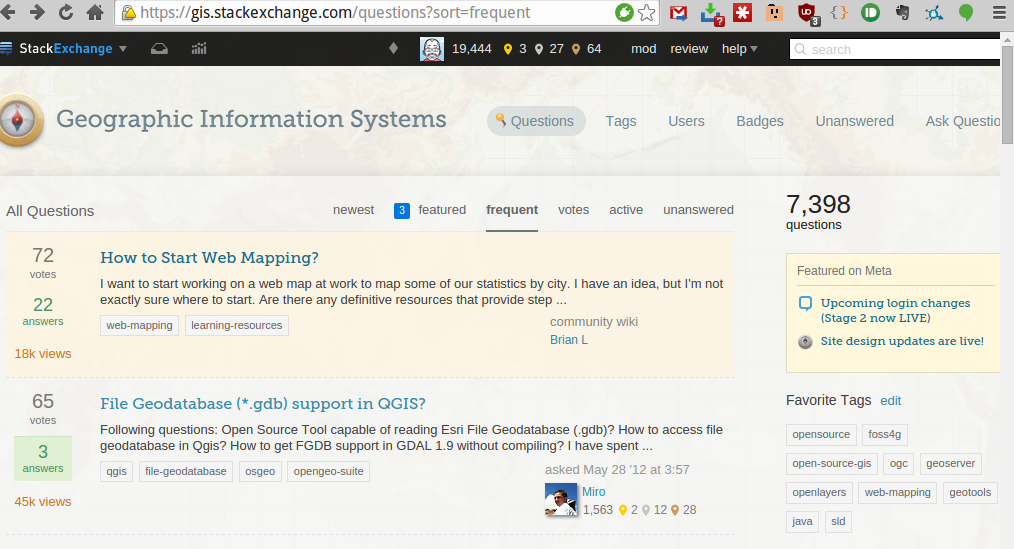This screenshot has width=1014, height=549.
Task: Open 'How to Start Web Mapping?' question
Action: click(x=210, y=257)
